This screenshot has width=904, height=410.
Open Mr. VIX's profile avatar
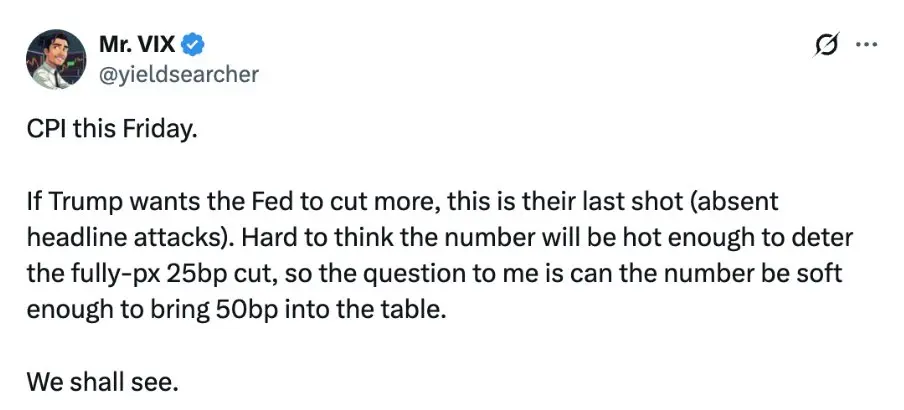(x=56, y=57)
